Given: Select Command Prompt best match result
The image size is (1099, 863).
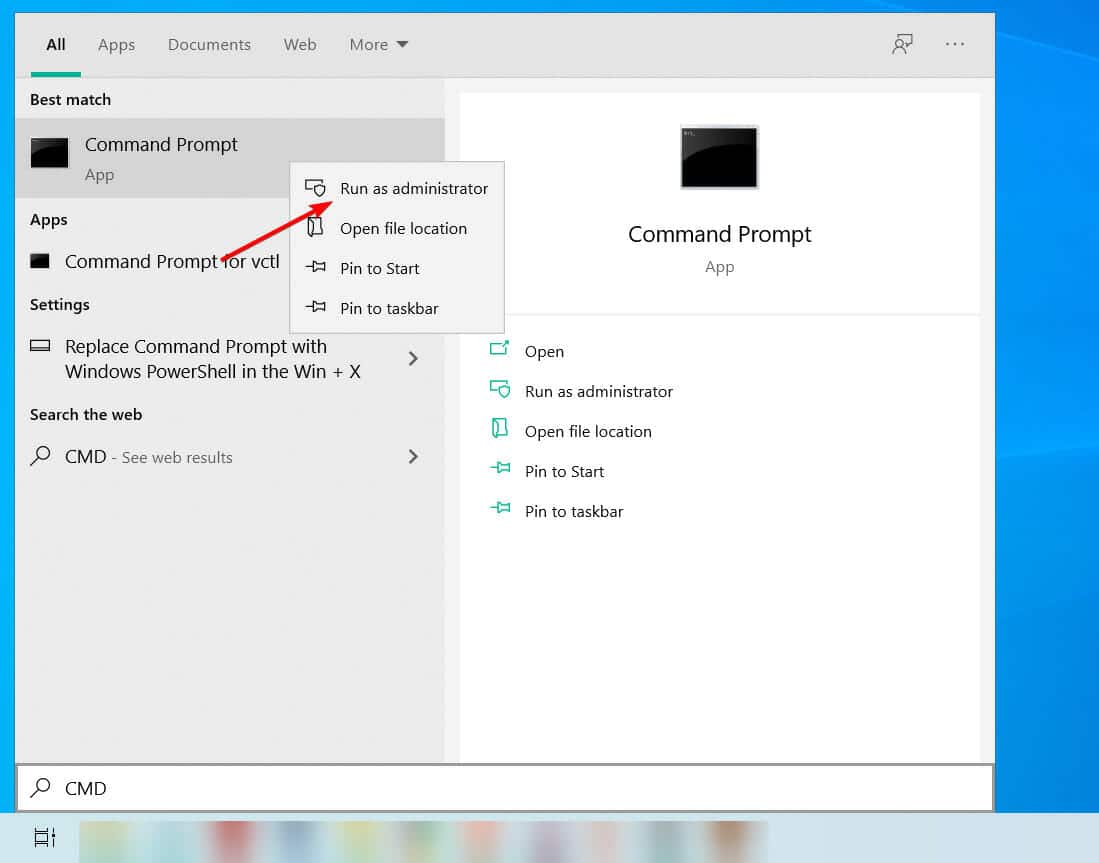Looking at the screenshot, I should (x=229, y=158).
